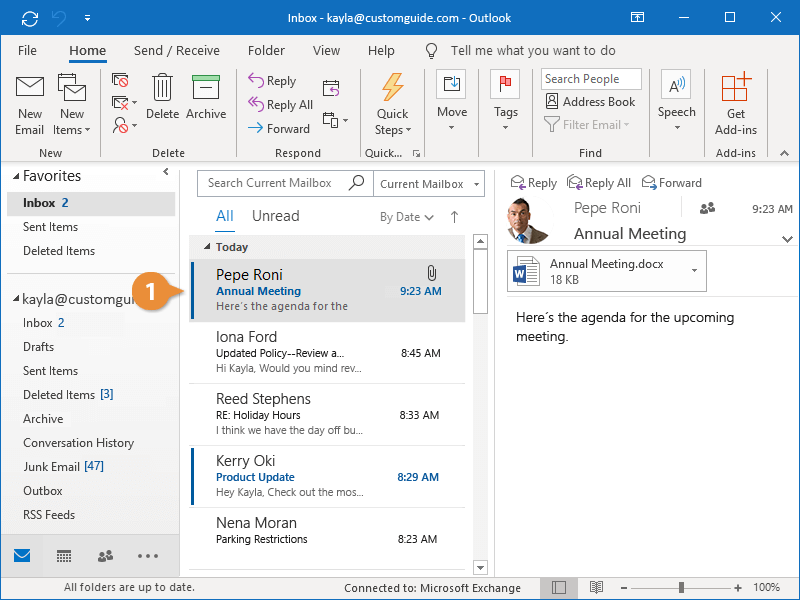The width and height of the screenshot is (800, 600).
Task: Create a New Email
Action: 30,106
